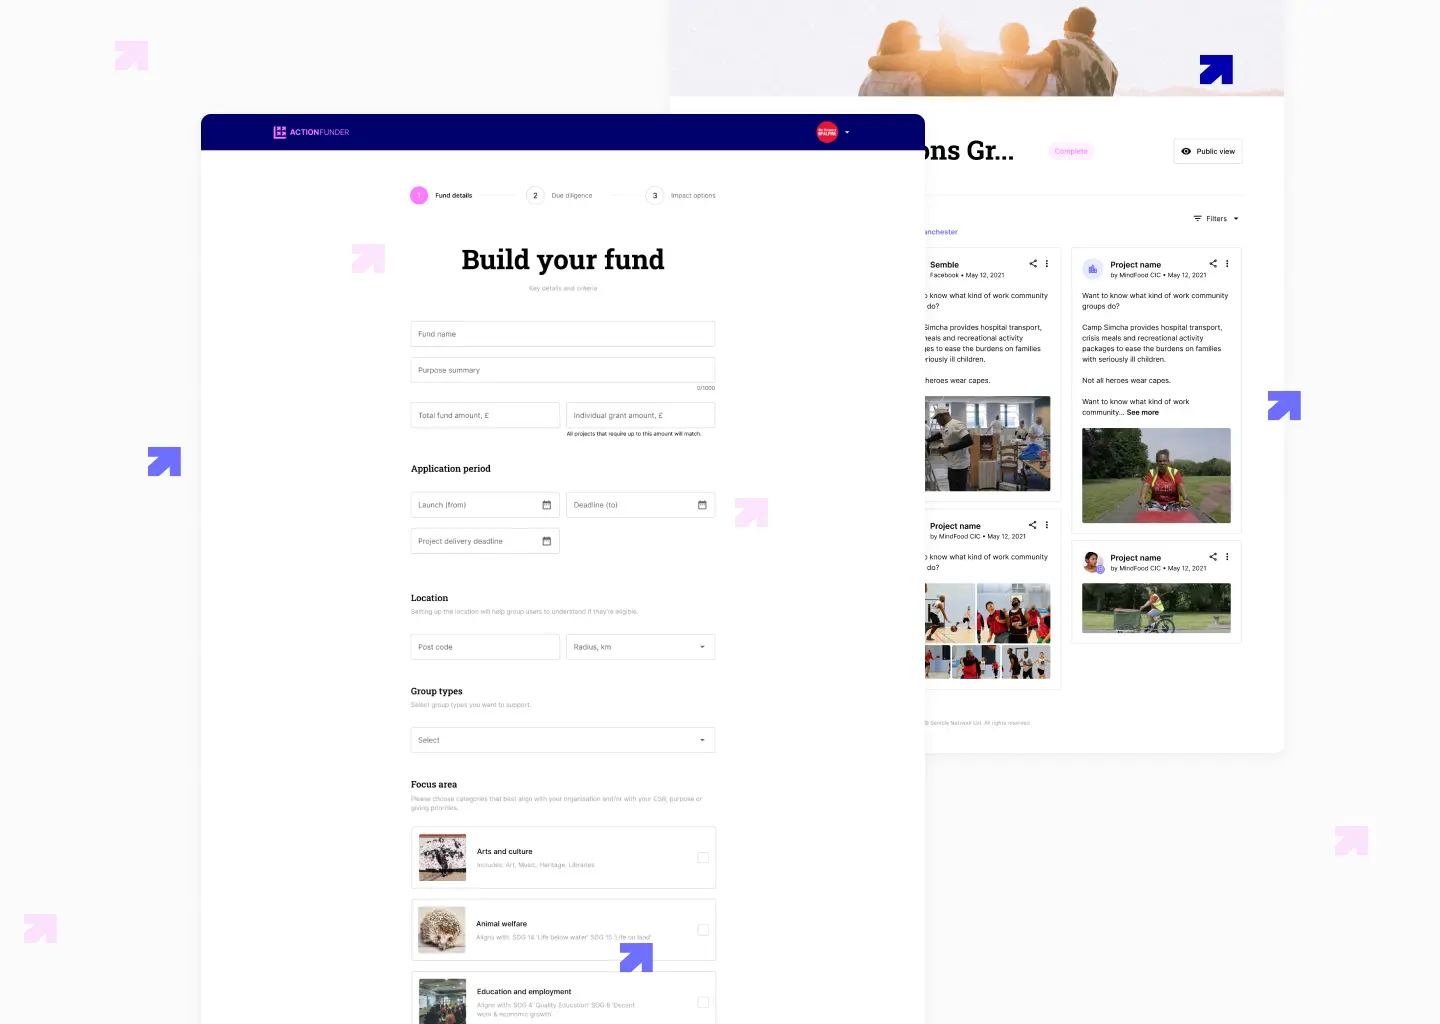Check the Arts and culture checkbox

[x=703, y=858]
